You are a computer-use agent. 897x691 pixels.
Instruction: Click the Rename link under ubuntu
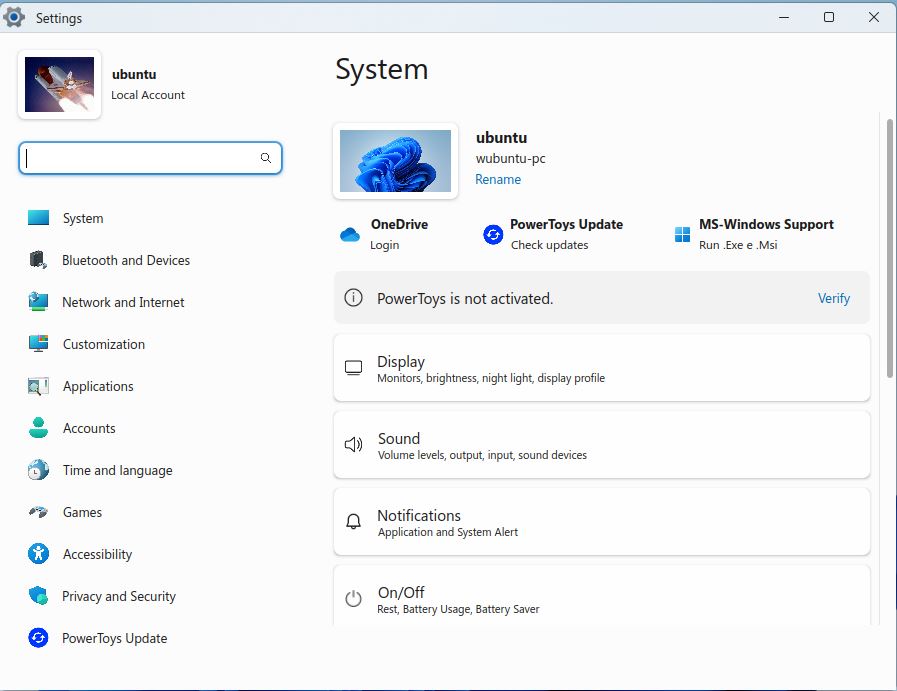click(x=498, y=180)
